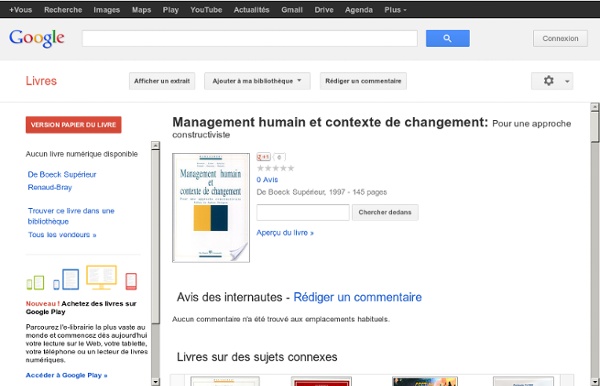Open +Vous in the top bar

[20, 10]
